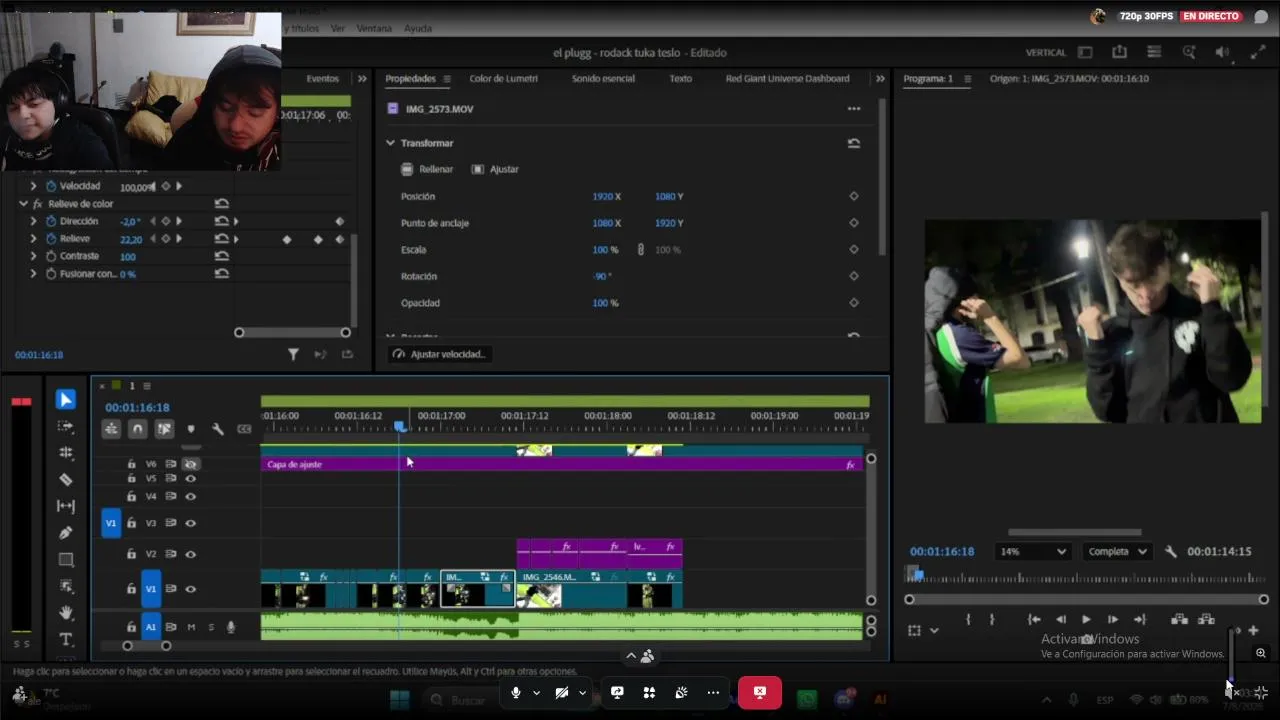1280x720 pixels.
Task: Click the Lift button in Program monitor
Action: click(x=1179, y=620)
